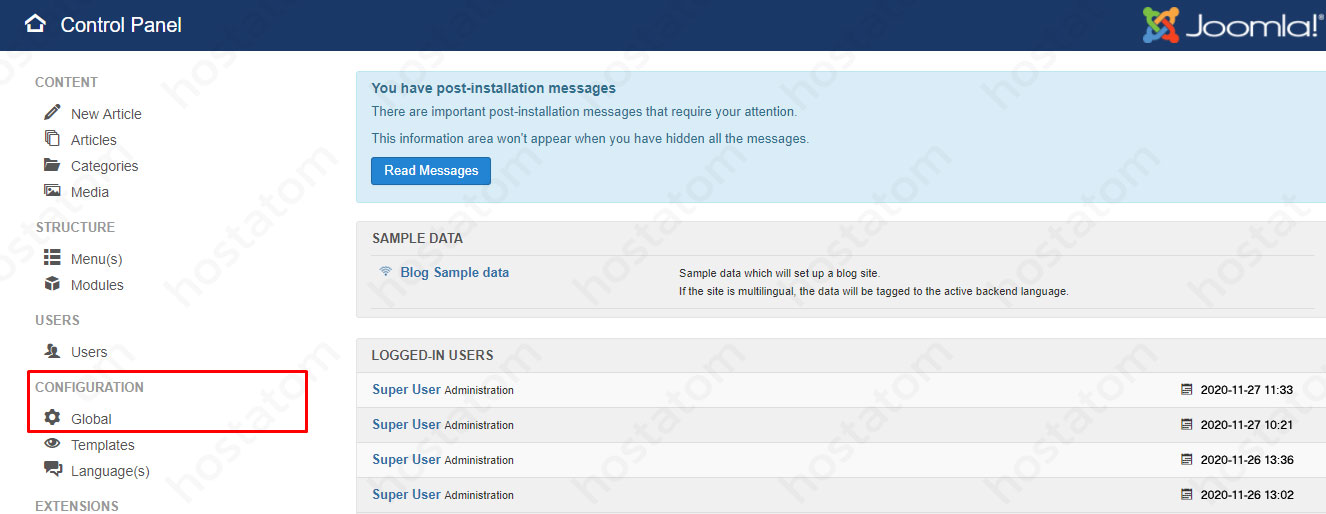Open the Articles menu item

coord(93,140)
